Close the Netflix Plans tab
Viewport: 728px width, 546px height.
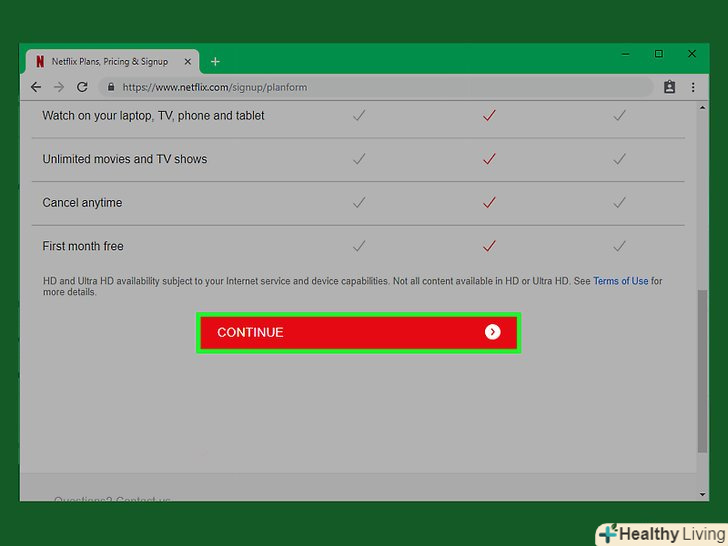(188, 61)
